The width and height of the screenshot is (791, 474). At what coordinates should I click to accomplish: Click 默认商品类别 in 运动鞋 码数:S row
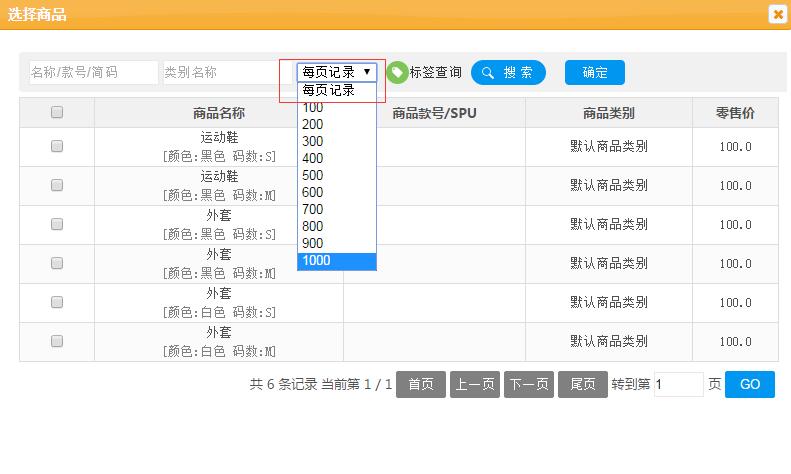609,146
